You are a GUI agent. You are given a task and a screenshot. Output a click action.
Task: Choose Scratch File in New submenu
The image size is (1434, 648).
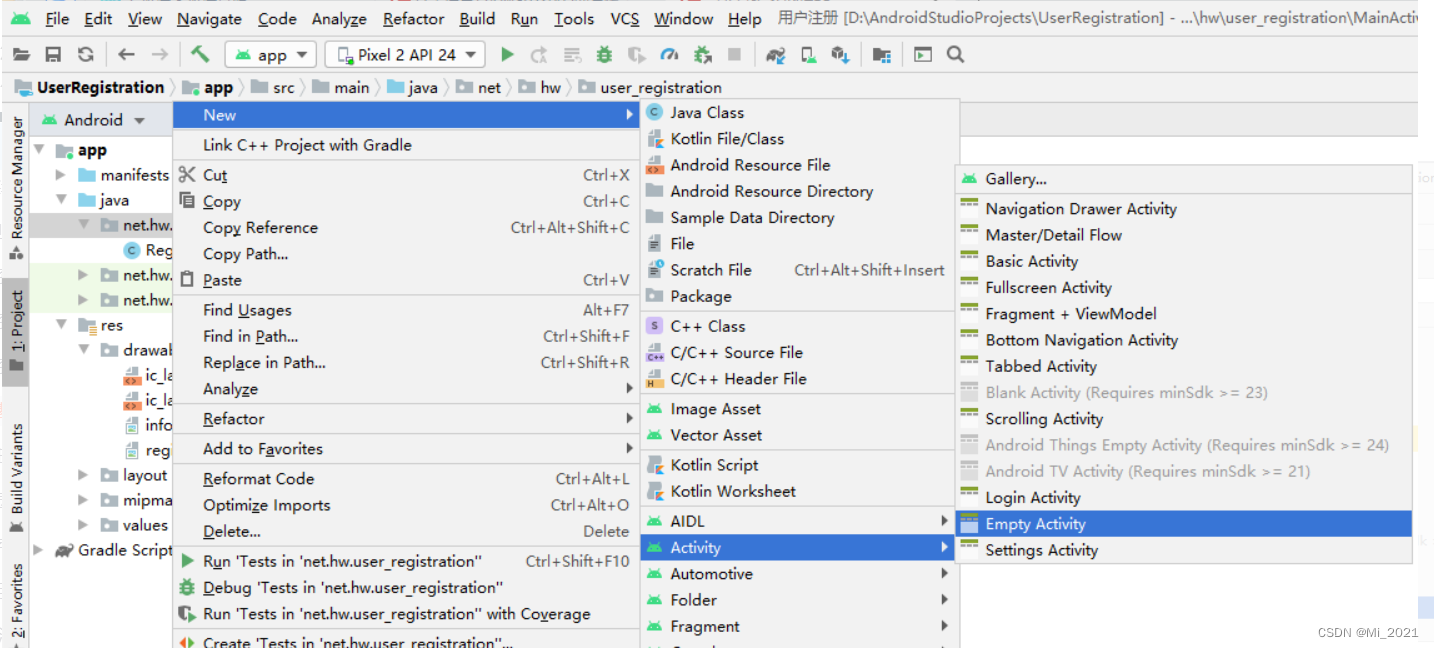click(x=800, y=270)
